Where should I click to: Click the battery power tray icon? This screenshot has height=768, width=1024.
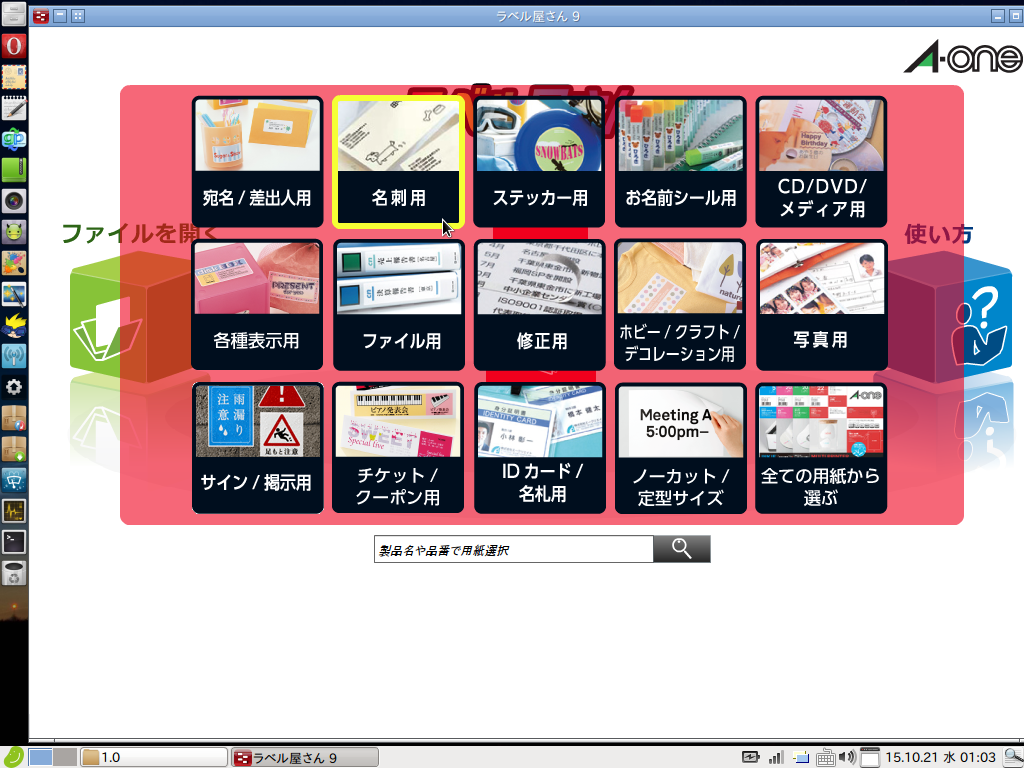750,758
